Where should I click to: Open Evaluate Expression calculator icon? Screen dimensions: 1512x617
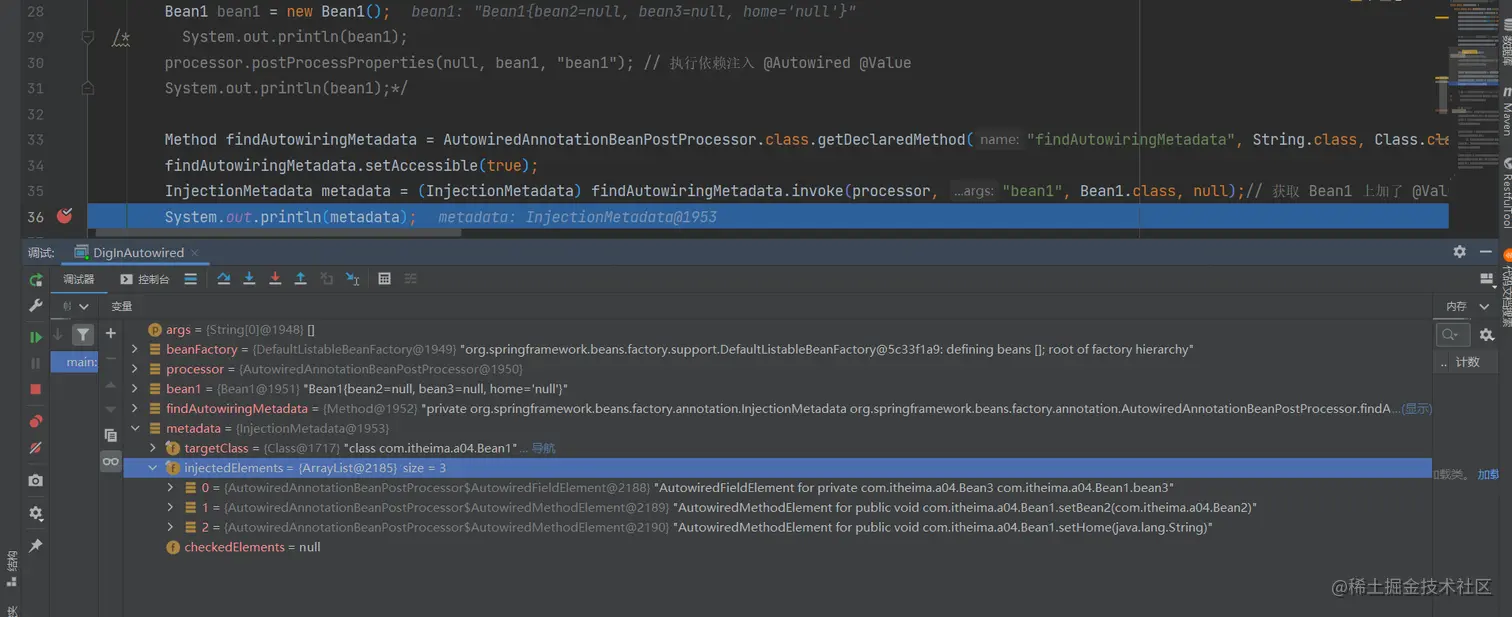click(384, 279)
